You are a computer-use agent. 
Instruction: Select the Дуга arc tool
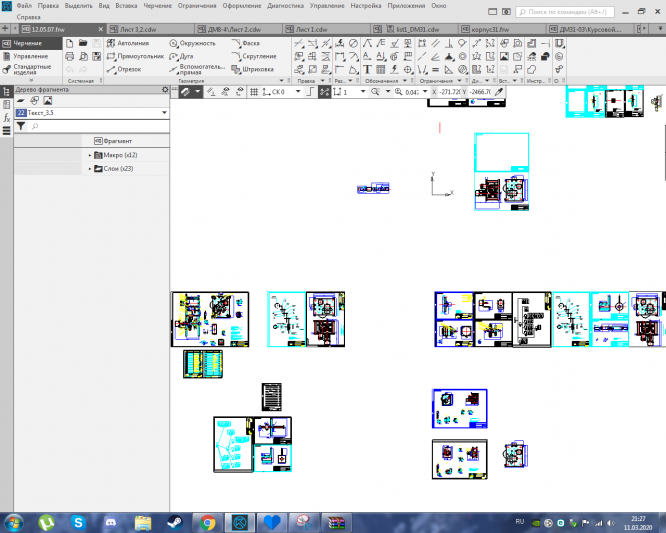(x=181, y=56)
